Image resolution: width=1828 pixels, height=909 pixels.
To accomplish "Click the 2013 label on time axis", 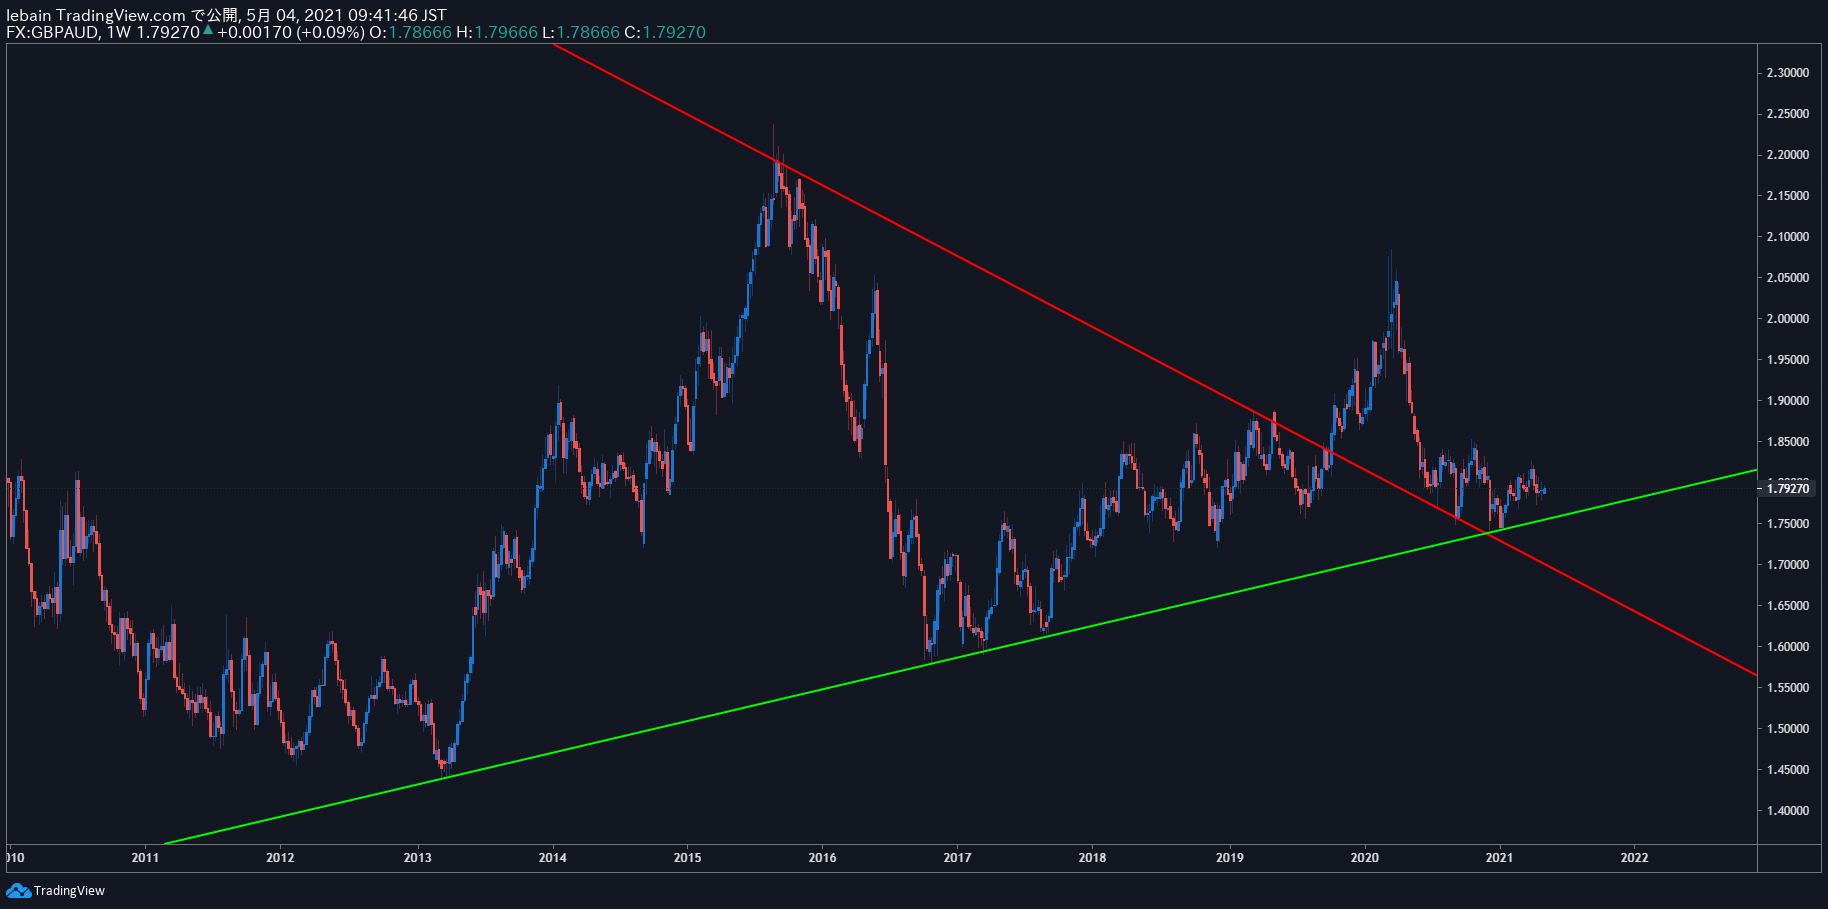I will pos(417,858).
